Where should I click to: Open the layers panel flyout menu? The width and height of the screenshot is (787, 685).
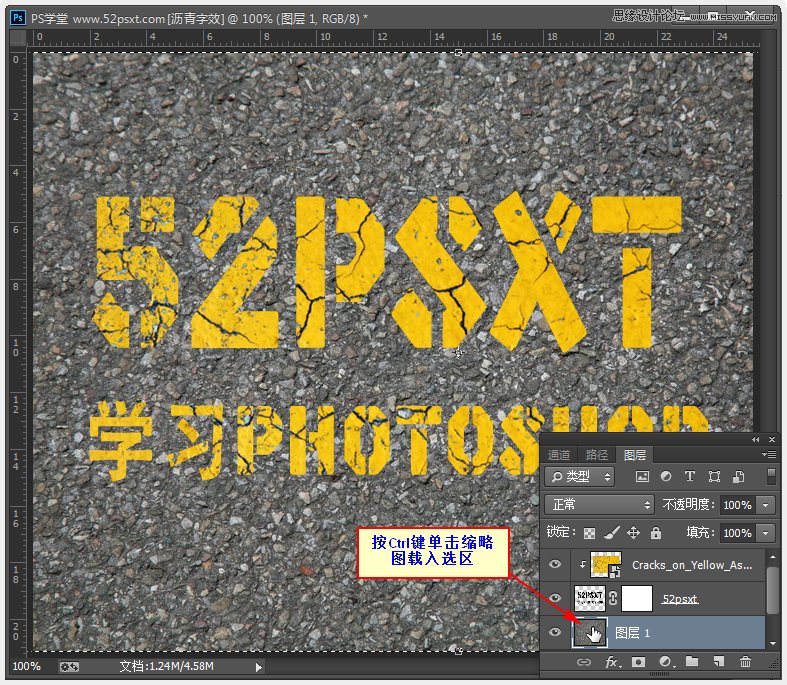coord(769,455)
